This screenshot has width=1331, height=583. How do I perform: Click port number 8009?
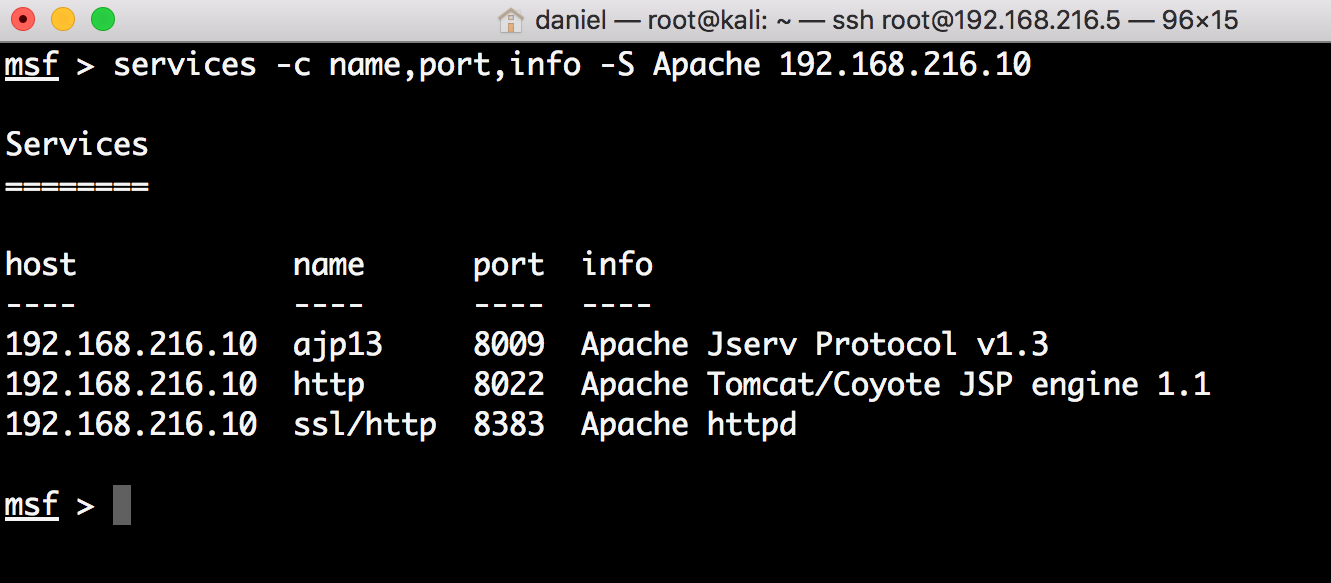pos(508,345)
